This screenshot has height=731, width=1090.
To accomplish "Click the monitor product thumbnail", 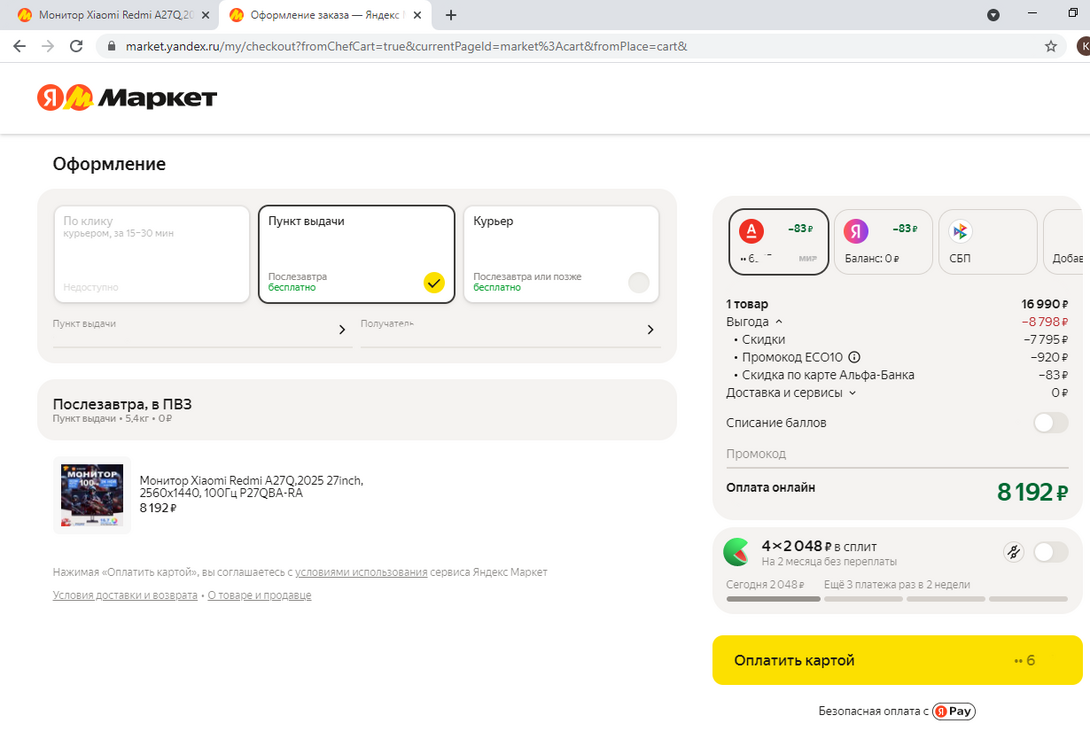I will point(92,495).
